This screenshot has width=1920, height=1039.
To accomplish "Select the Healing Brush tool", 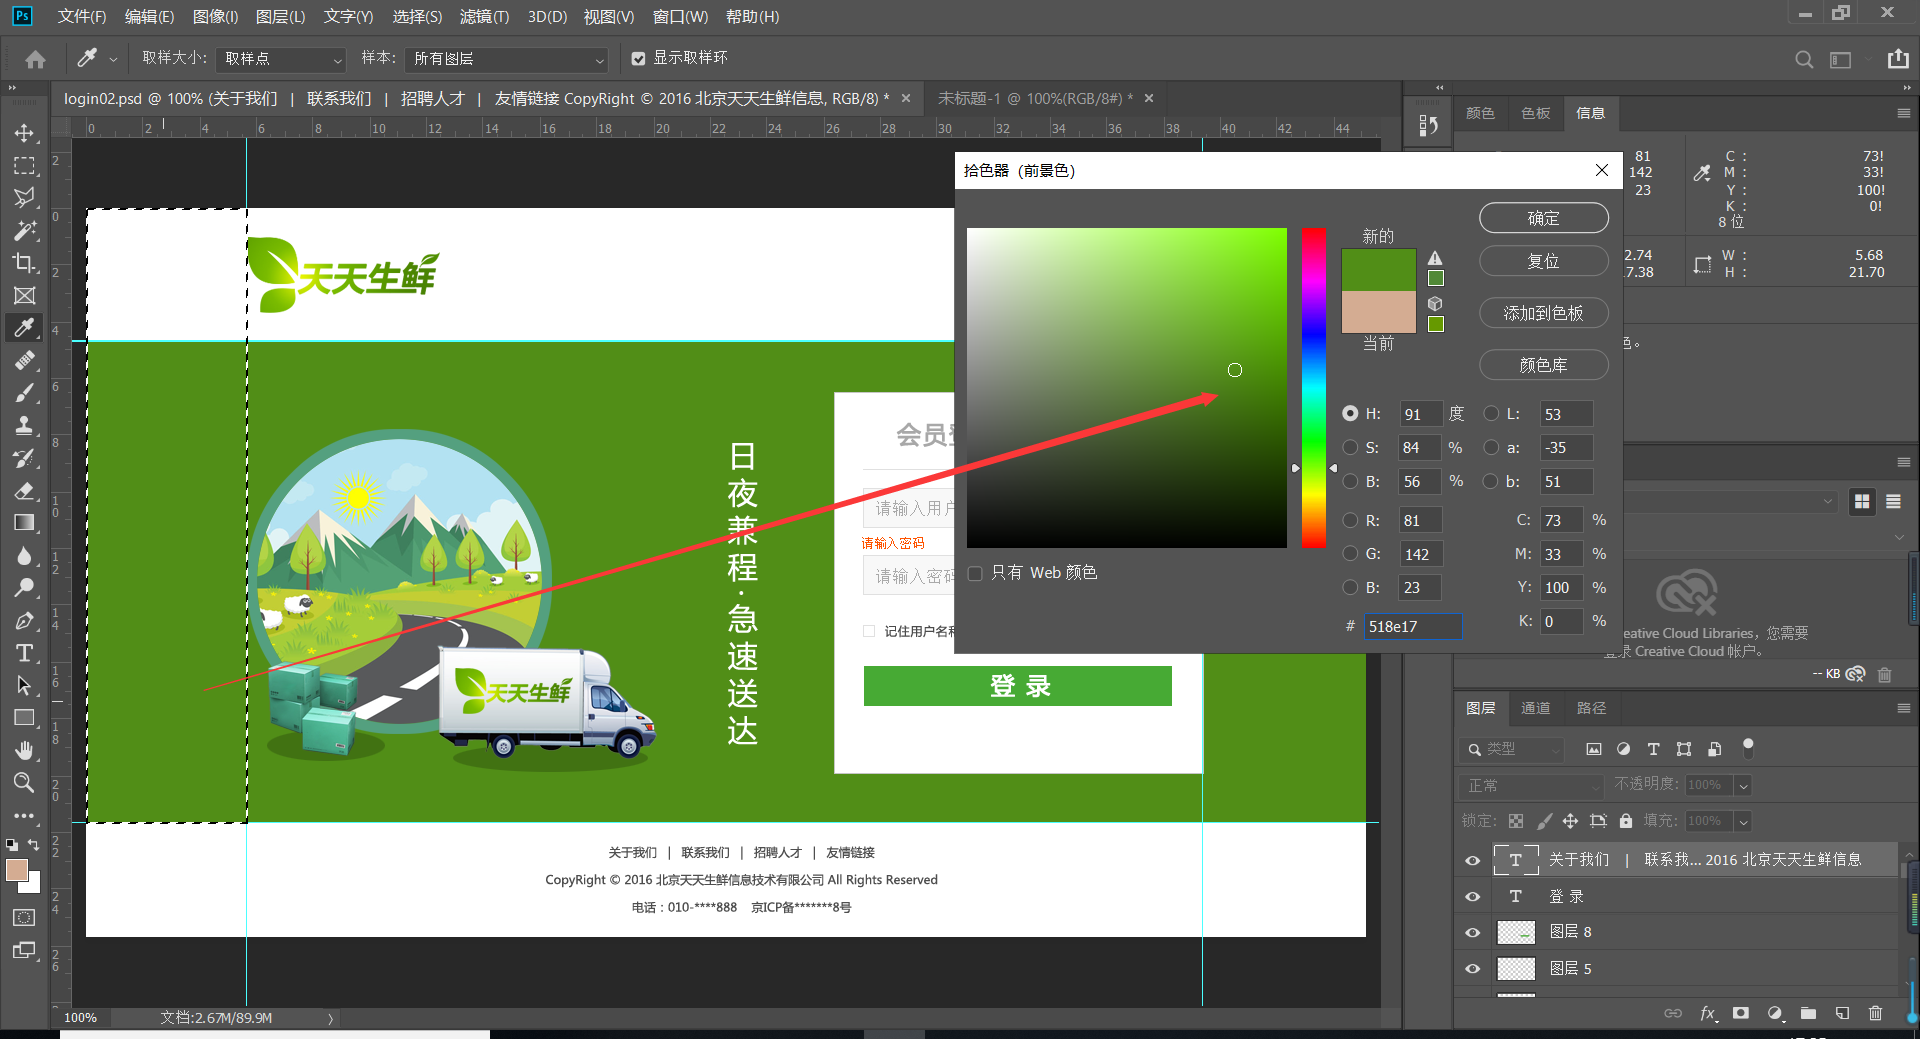I will [x=24, y=360].
